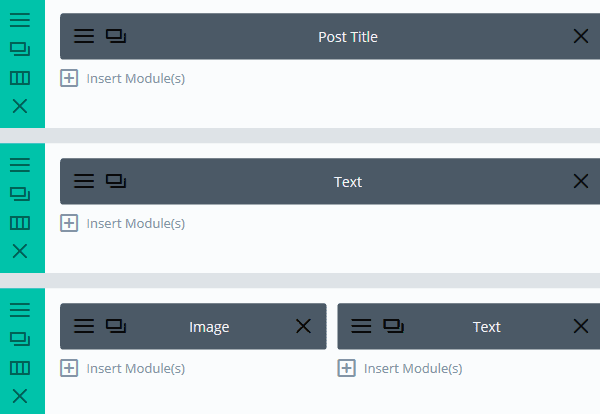Screen dimensions: 600x414
Task: Open first row settings hamburger icon
Action: [20, 20]
